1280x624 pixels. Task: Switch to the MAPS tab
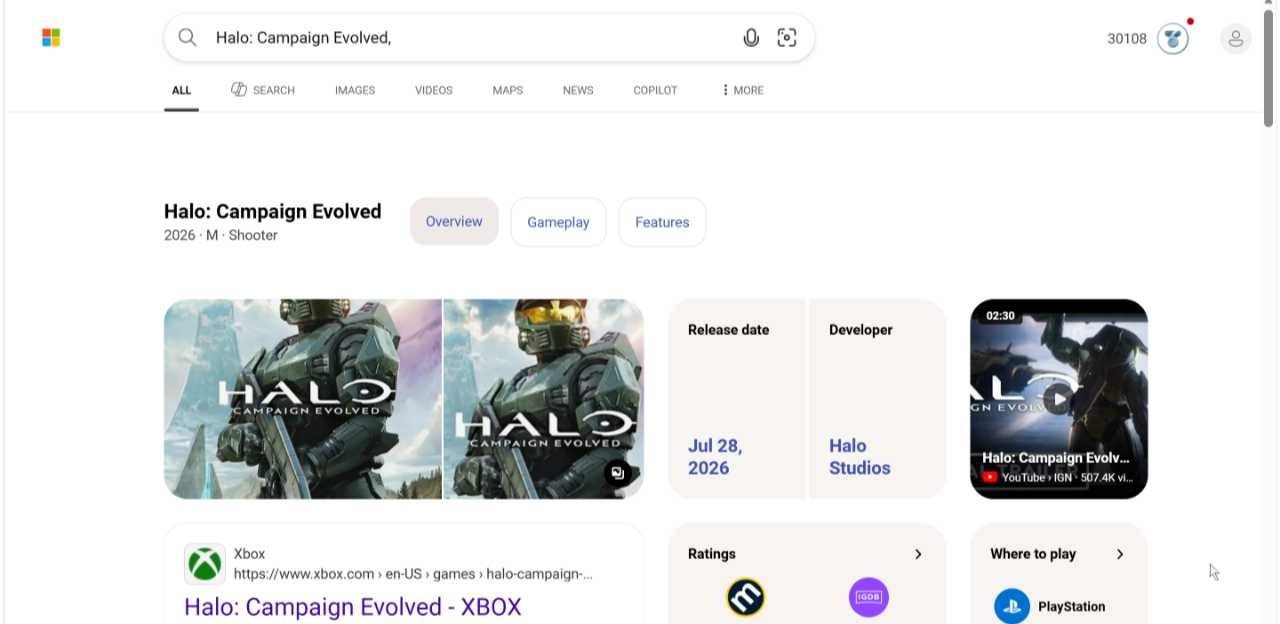click(x=508, y=90)
